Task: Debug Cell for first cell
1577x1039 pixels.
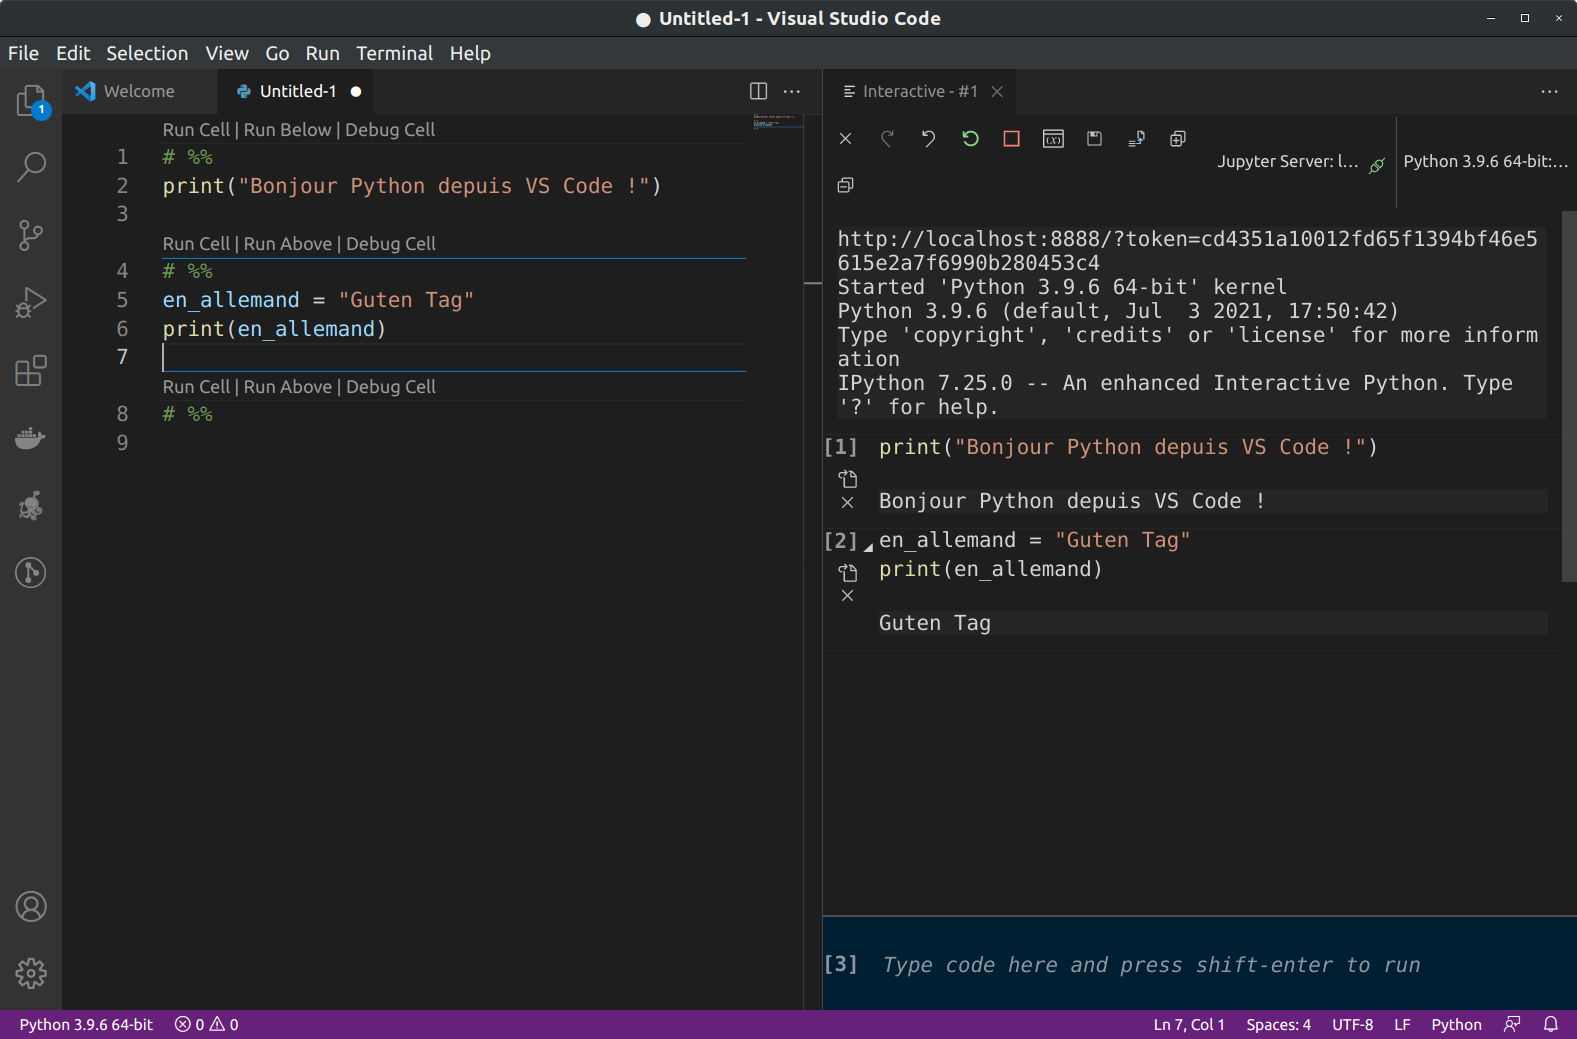Action: coord(390,129)
